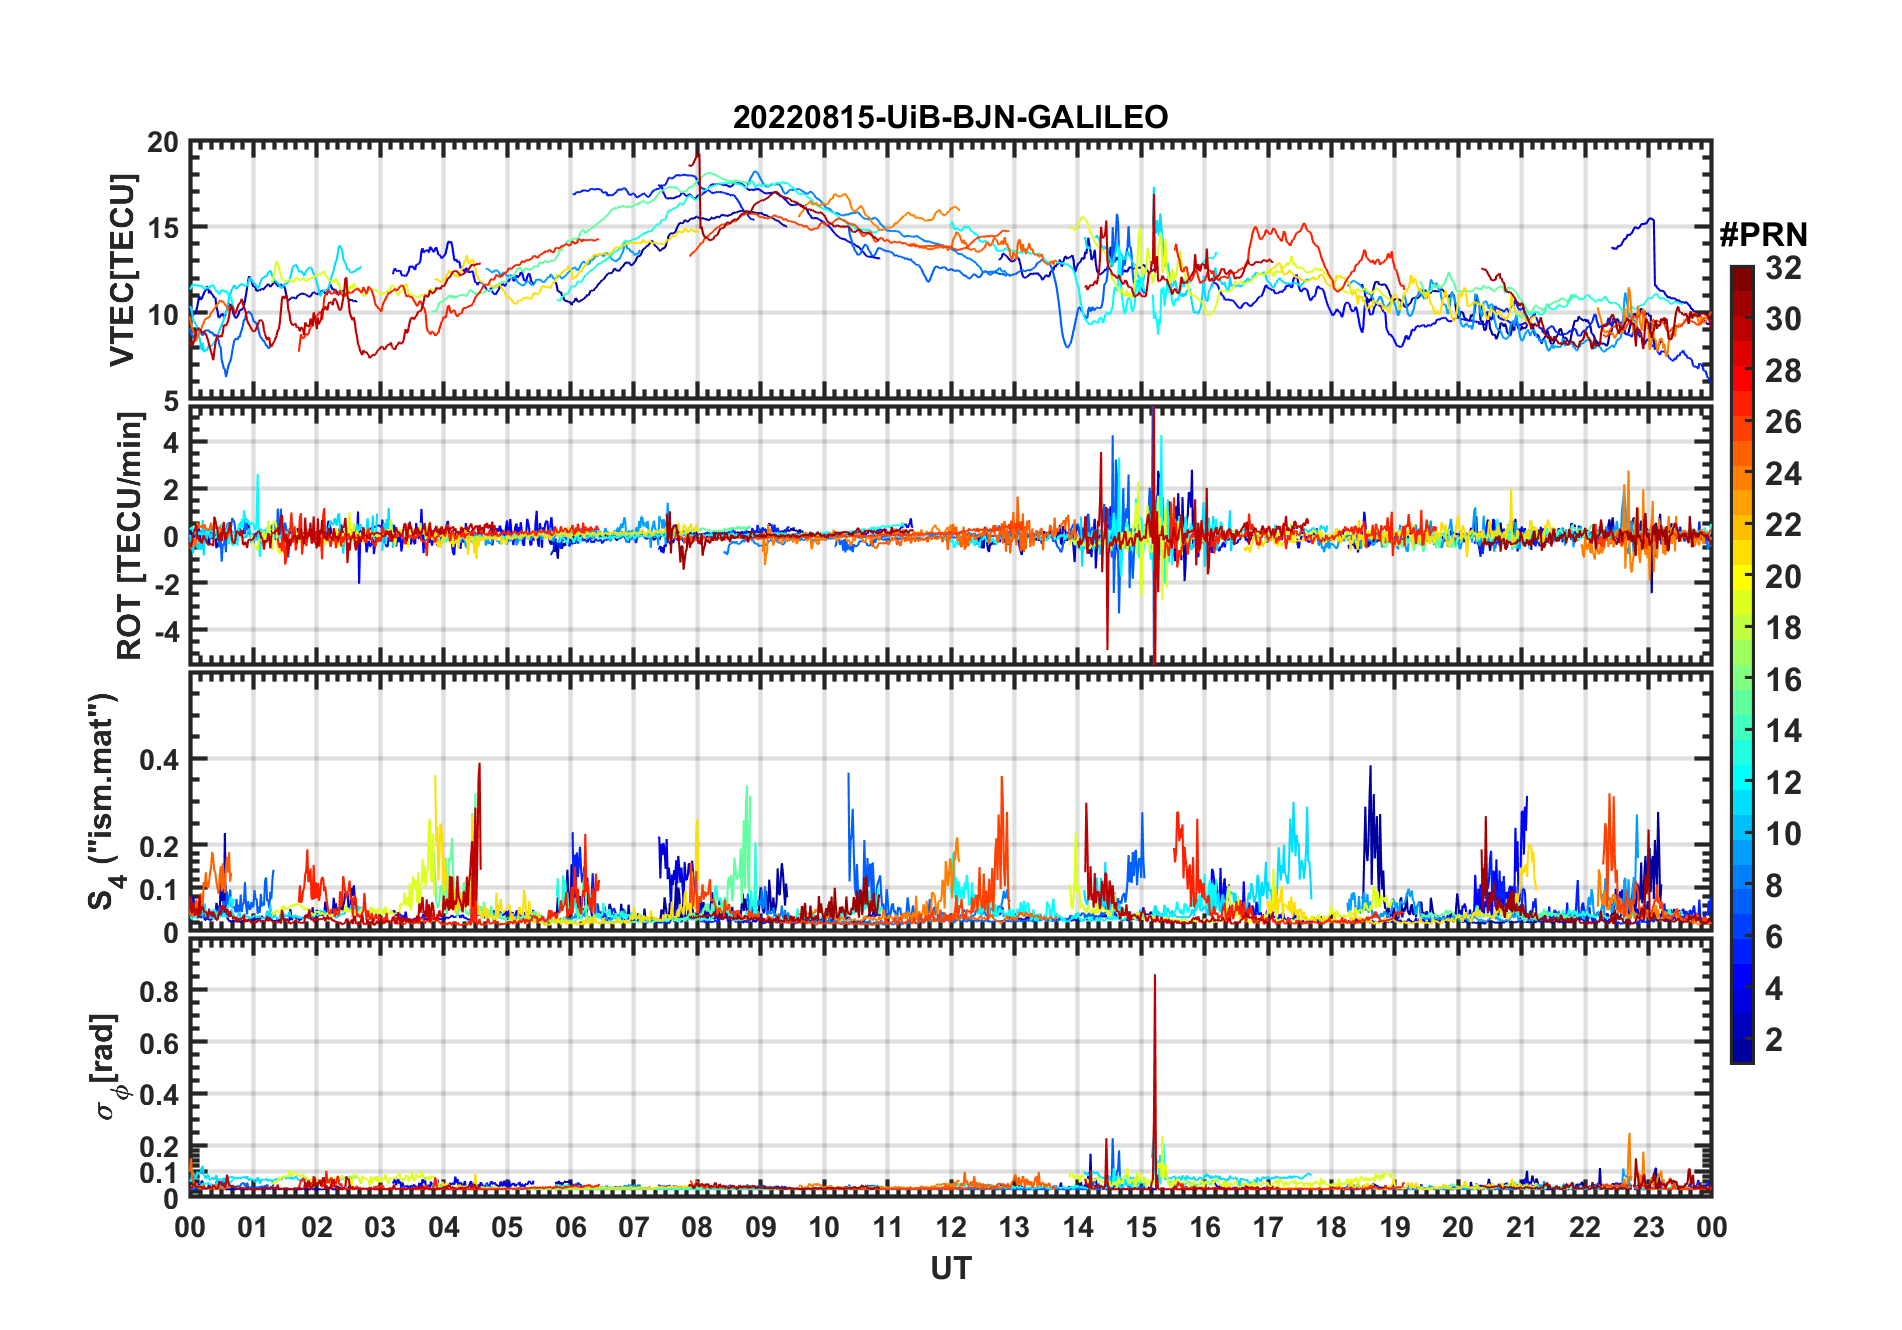Click S4 axis tick label "0.4"
The image size is (1902, 1330).
coord(160,760)
